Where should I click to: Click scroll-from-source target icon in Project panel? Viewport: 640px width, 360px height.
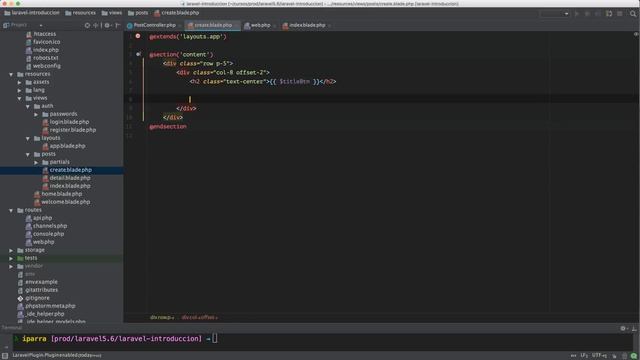pos(87,25)
